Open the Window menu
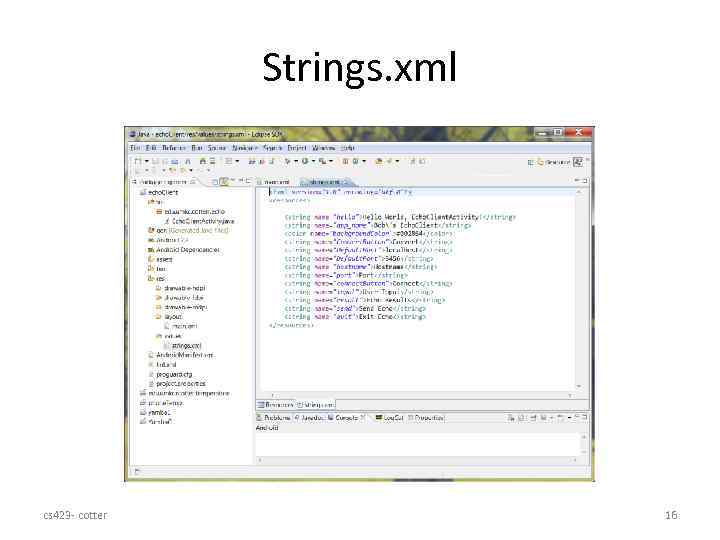This screenshot has height=540, width=720. 323,148
